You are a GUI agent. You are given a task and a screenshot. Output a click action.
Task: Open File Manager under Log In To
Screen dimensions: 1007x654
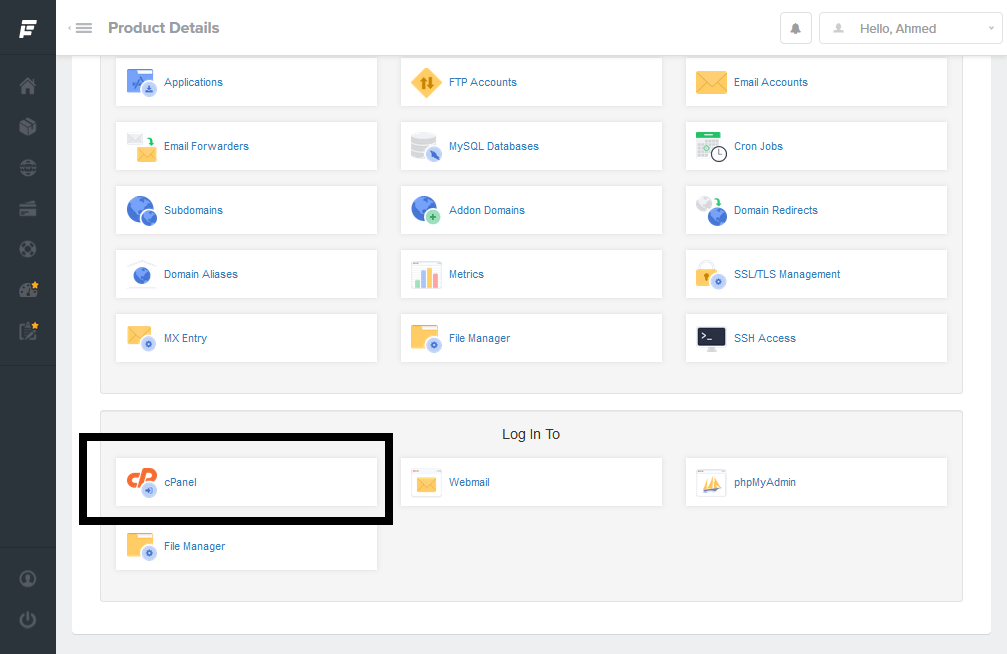click(195, 546)
